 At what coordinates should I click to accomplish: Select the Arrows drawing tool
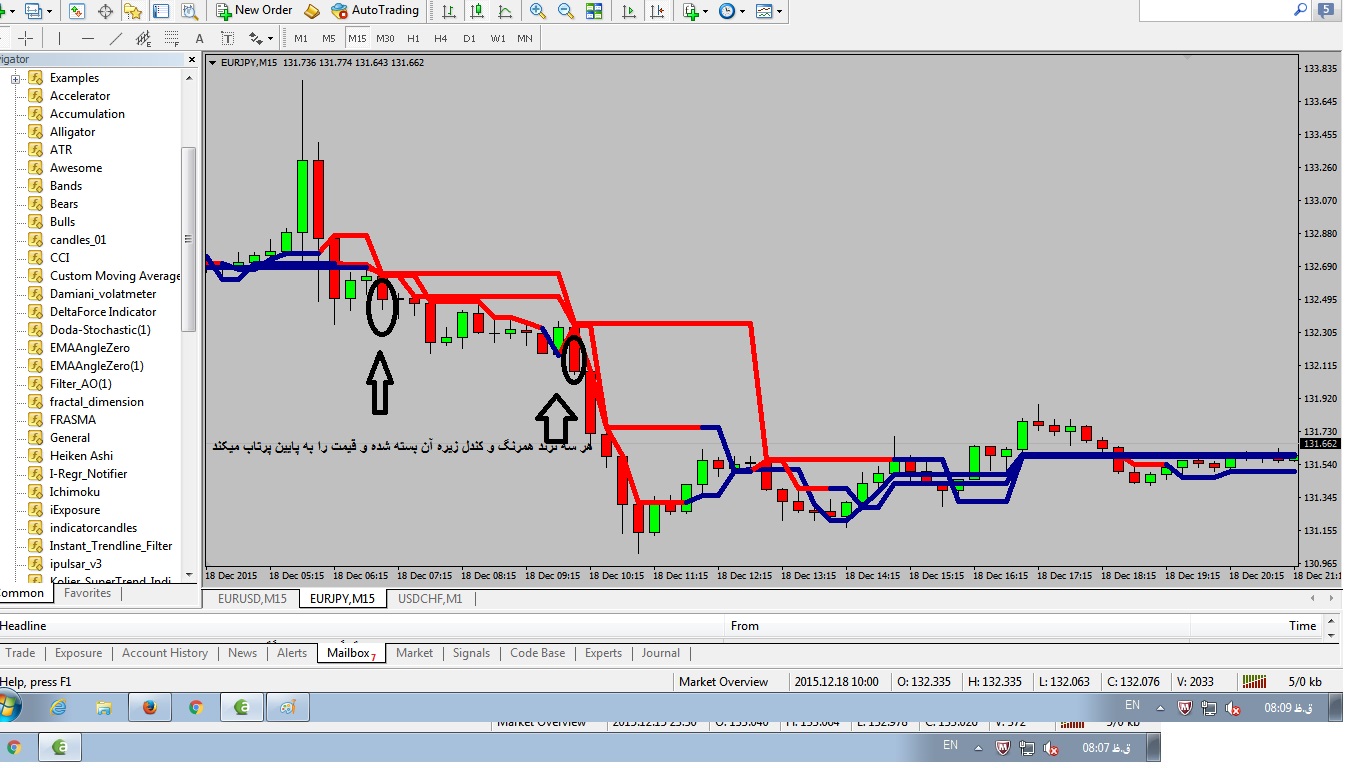point(256,38)
